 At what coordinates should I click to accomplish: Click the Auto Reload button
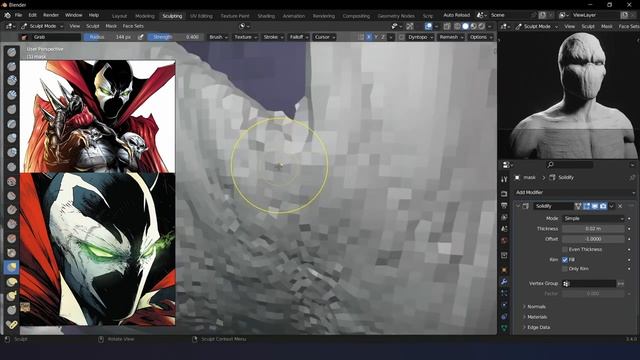pos(456,15)
